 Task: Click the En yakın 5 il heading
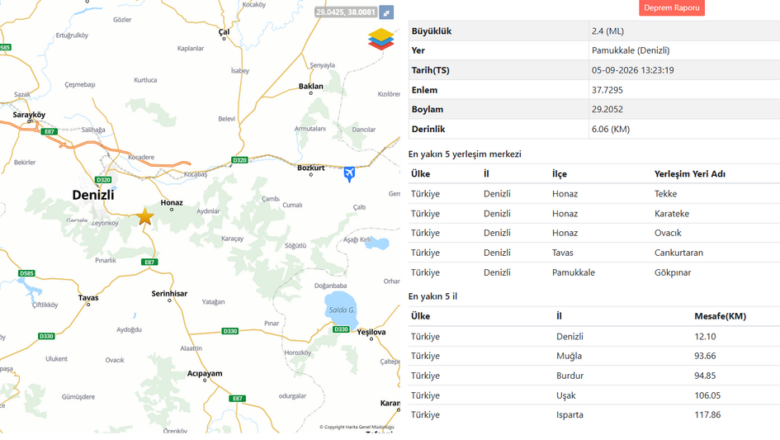(432, 296)
